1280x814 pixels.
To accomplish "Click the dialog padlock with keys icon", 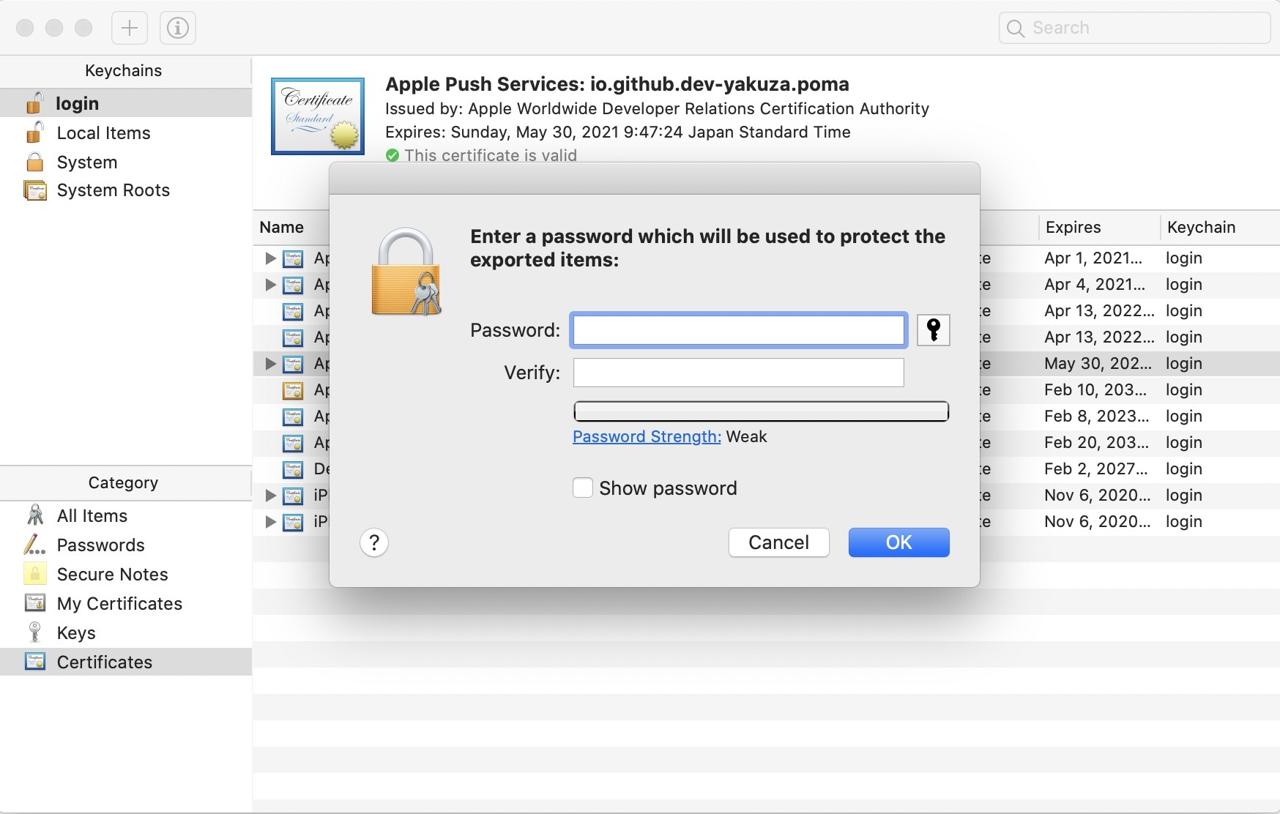I will (406, 272).
